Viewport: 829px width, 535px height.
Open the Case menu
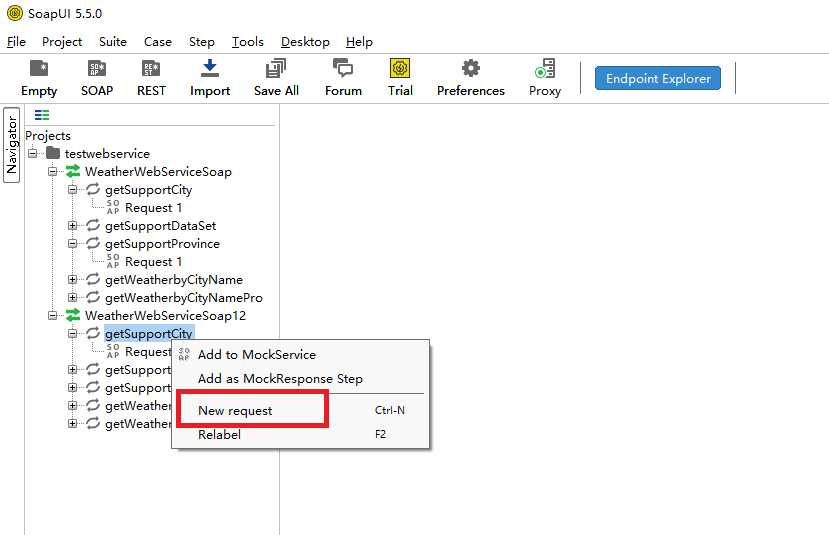click(x=158, y=42)
